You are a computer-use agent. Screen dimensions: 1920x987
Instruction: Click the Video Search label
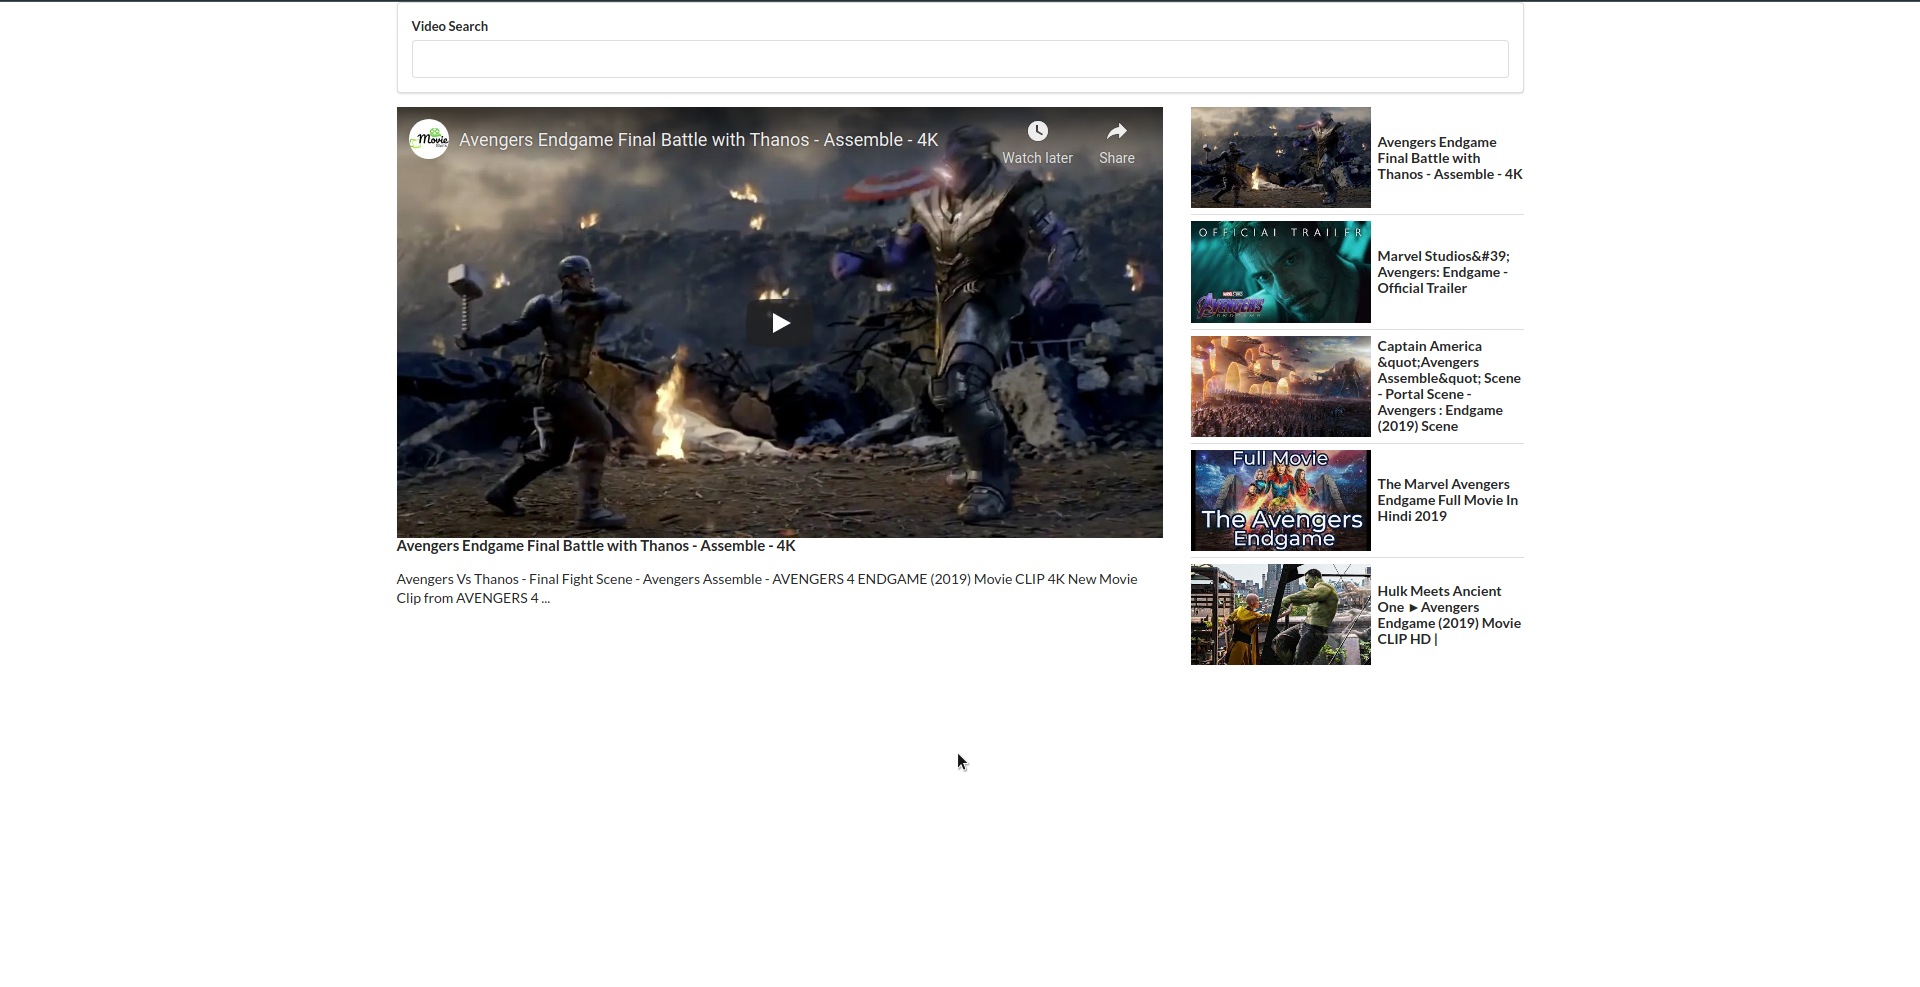[449, 26]
